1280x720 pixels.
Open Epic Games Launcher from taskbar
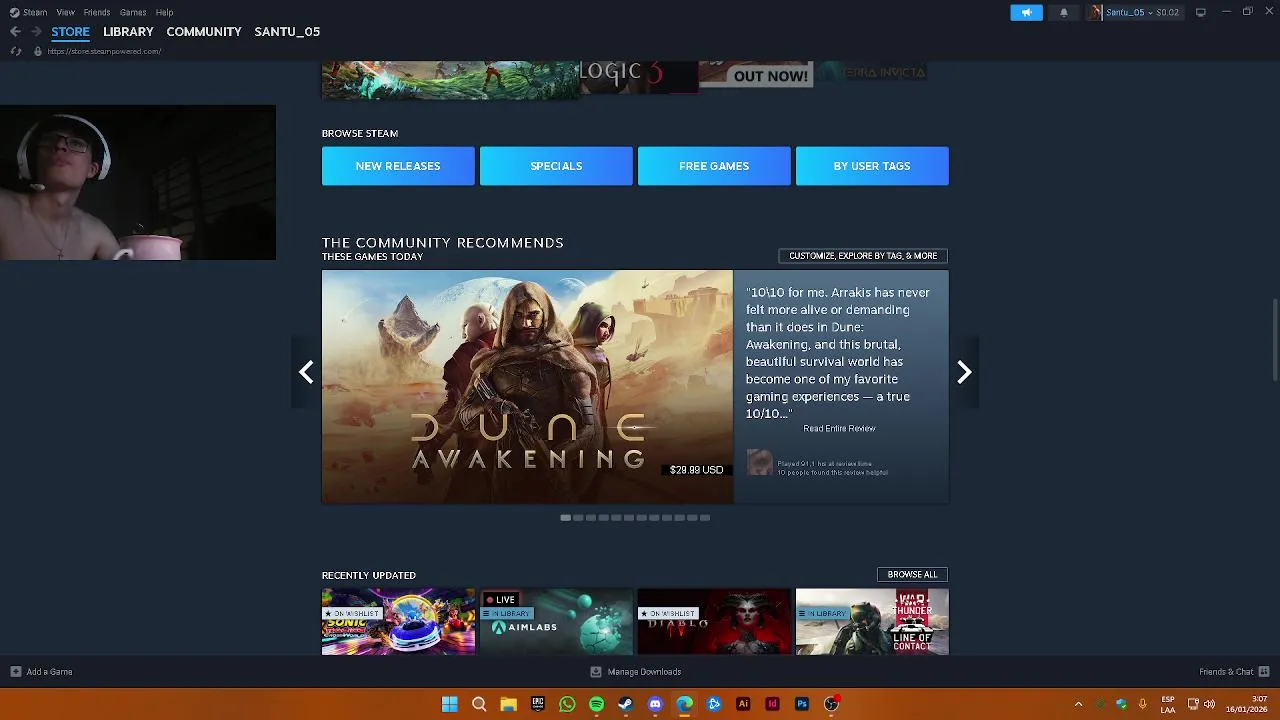[538, 704]
